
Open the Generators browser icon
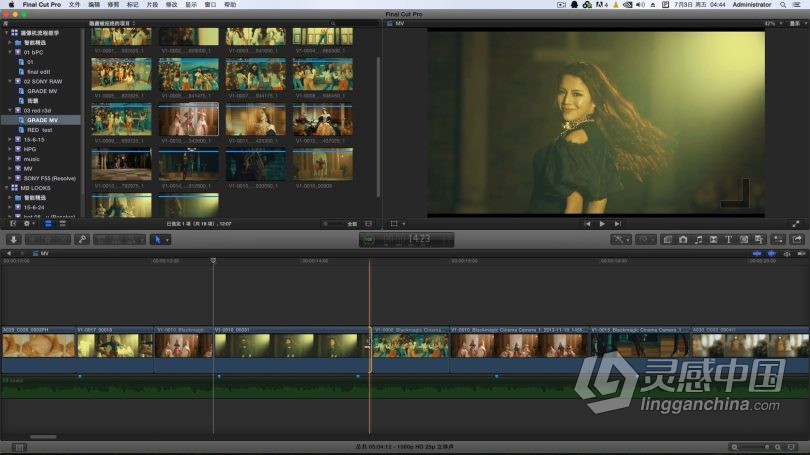pyautogui.click(x=744, y=240)
